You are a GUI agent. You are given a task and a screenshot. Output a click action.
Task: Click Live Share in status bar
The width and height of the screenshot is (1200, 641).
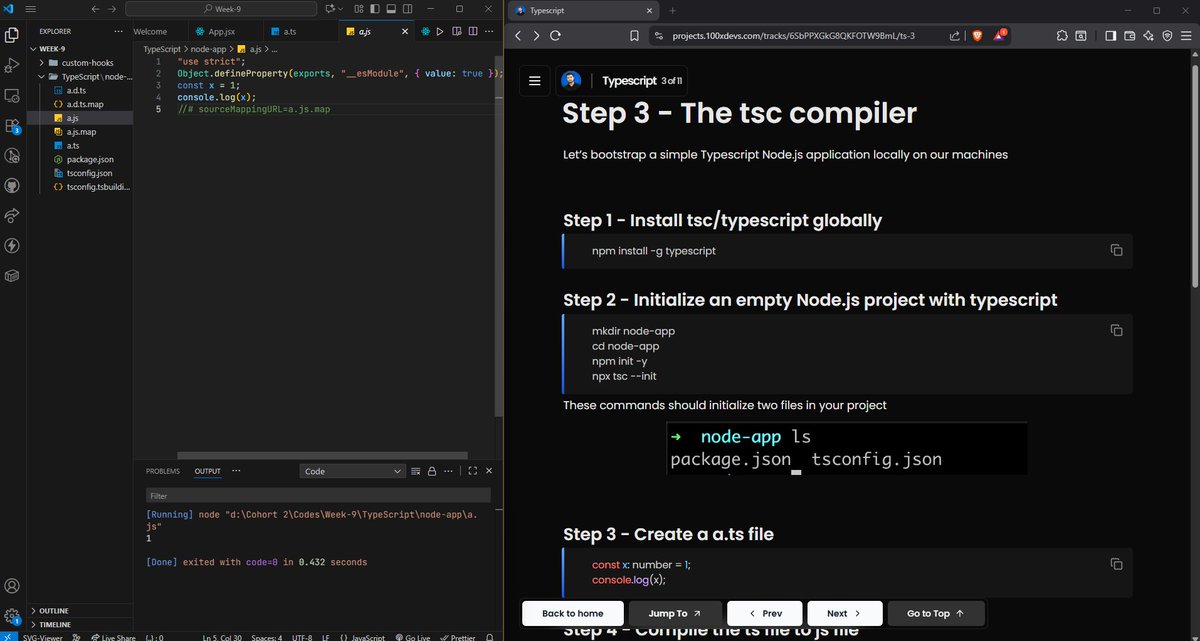tap(112, 637)
